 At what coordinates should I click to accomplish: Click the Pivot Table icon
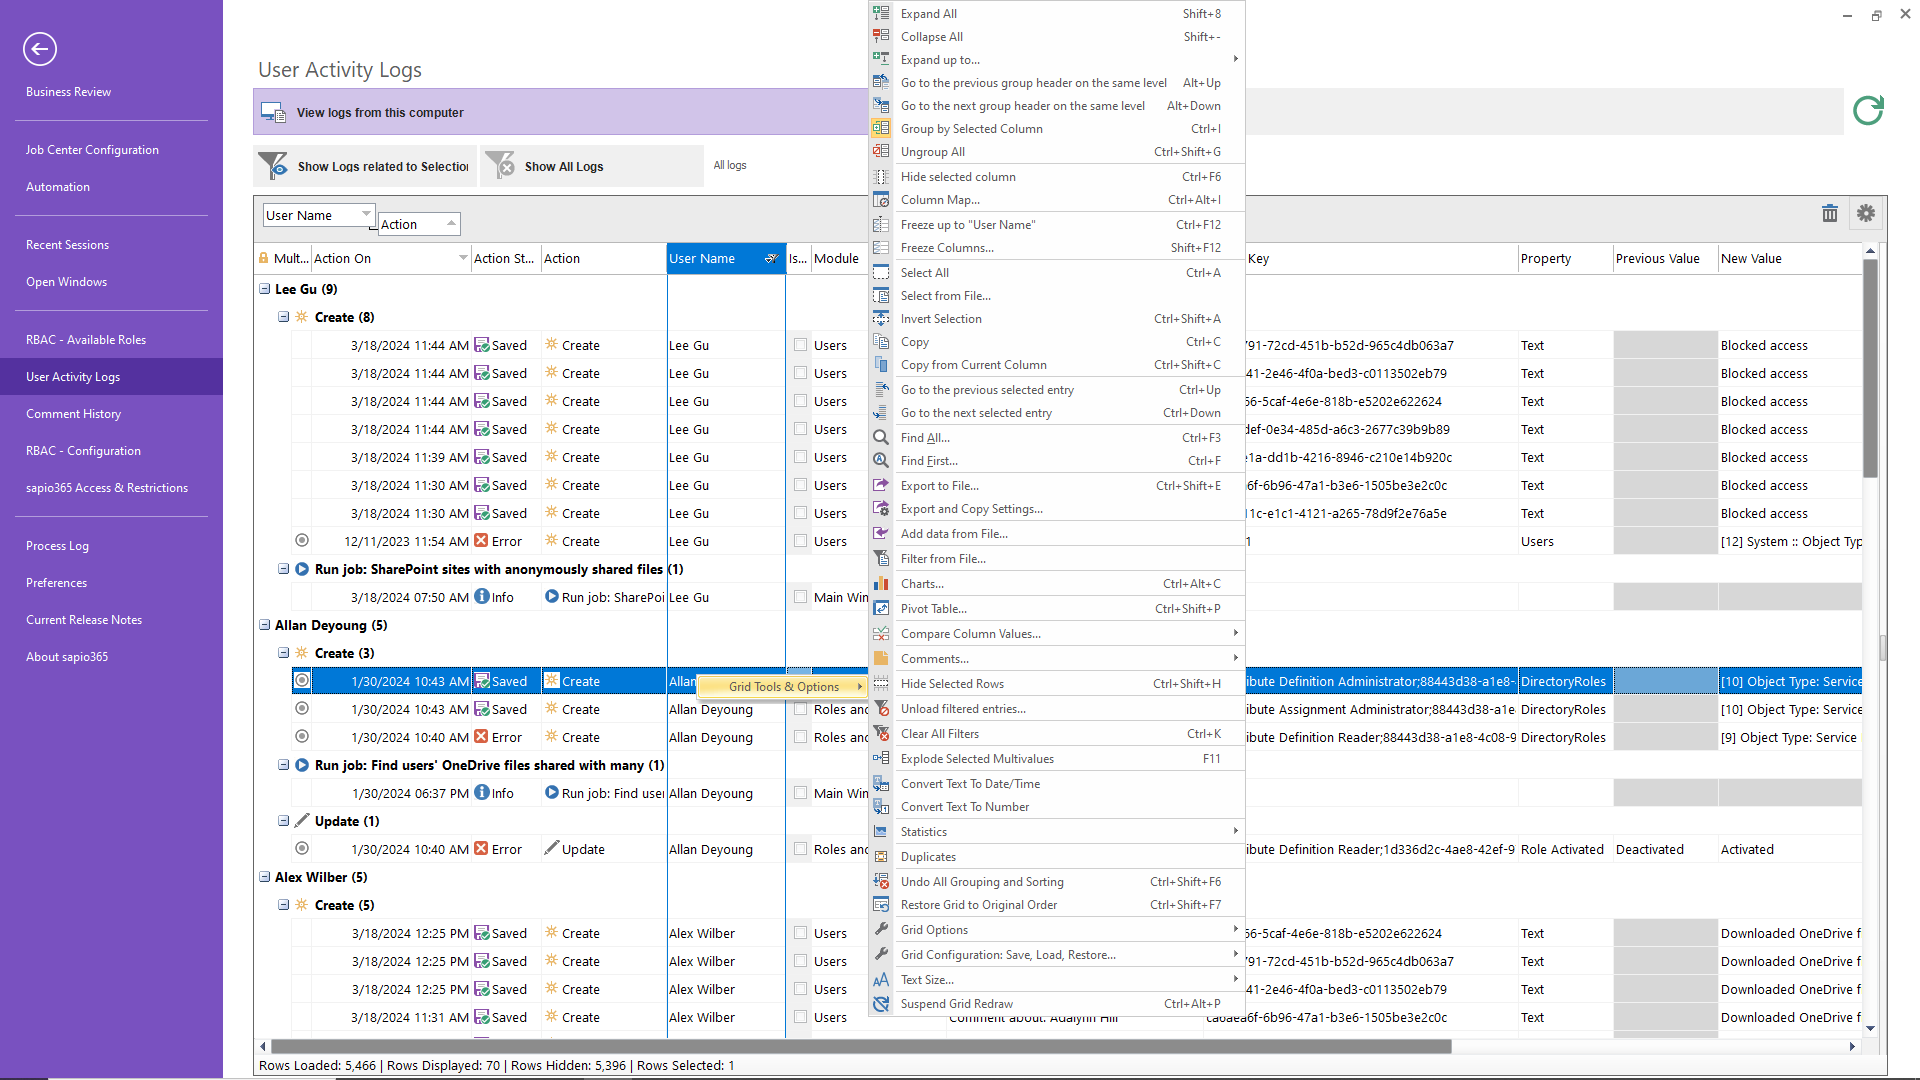[x=881, y=608]
